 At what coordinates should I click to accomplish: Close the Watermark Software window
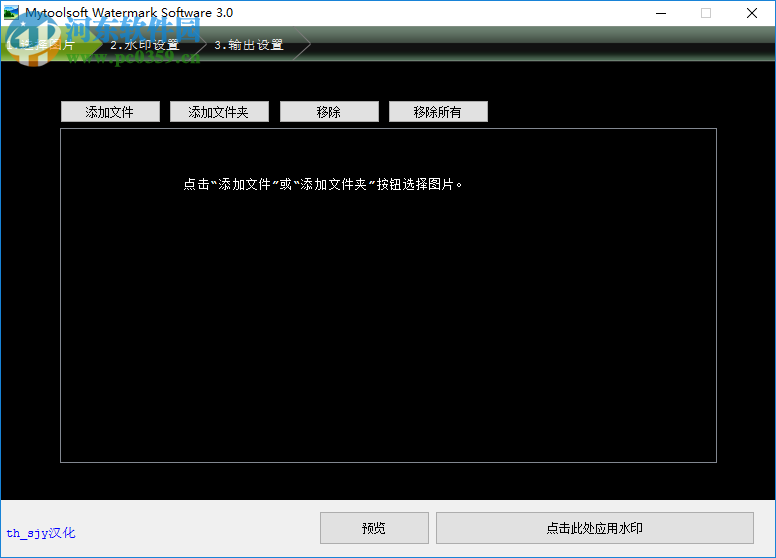pyautogui.click(x=752, y=13)
